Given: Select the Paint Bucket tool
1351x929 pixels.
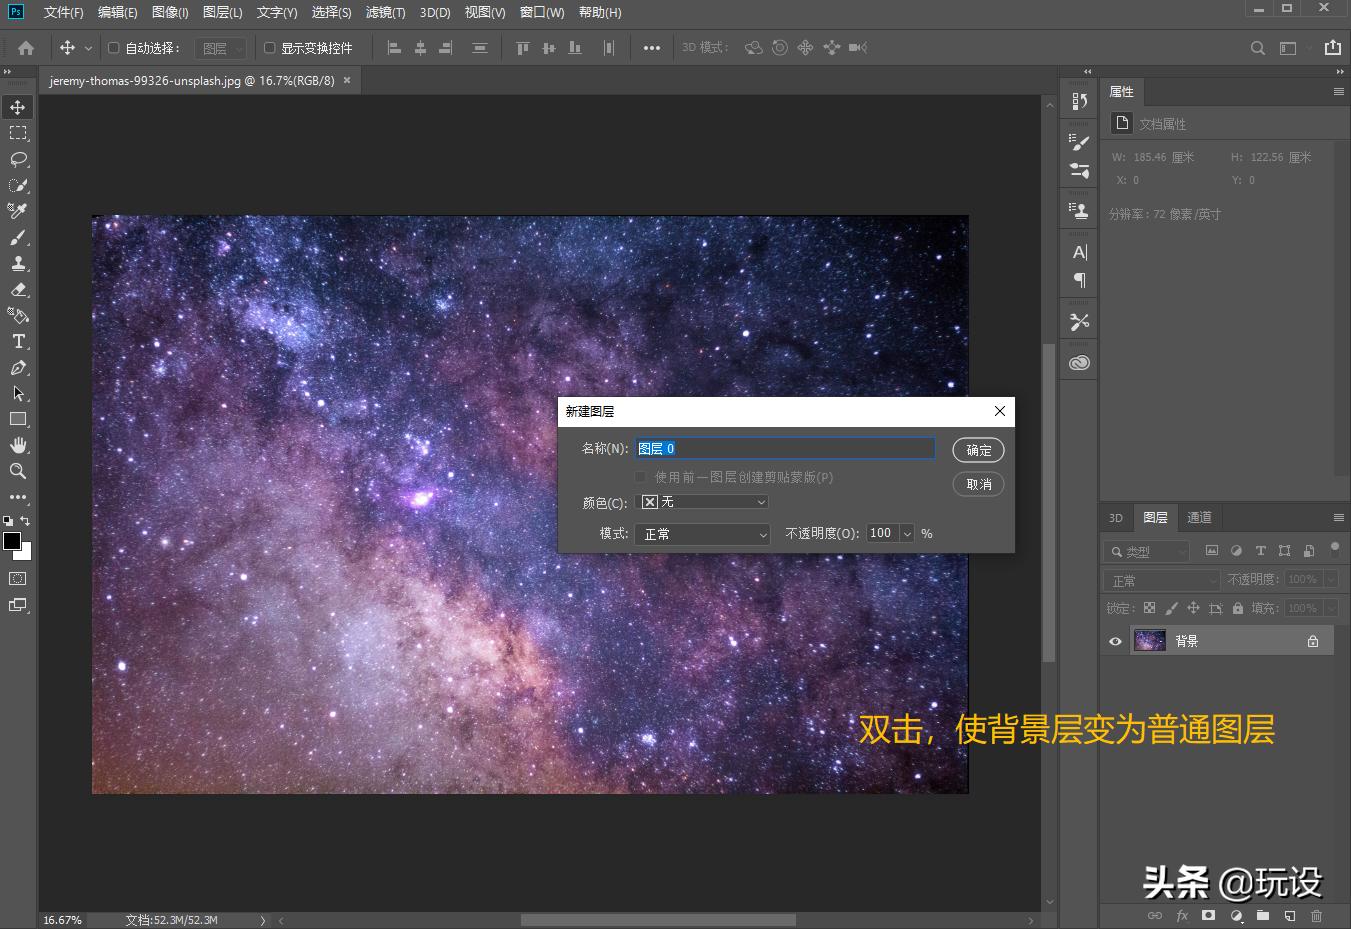Looking at the screenshot, I should [16, 315].
